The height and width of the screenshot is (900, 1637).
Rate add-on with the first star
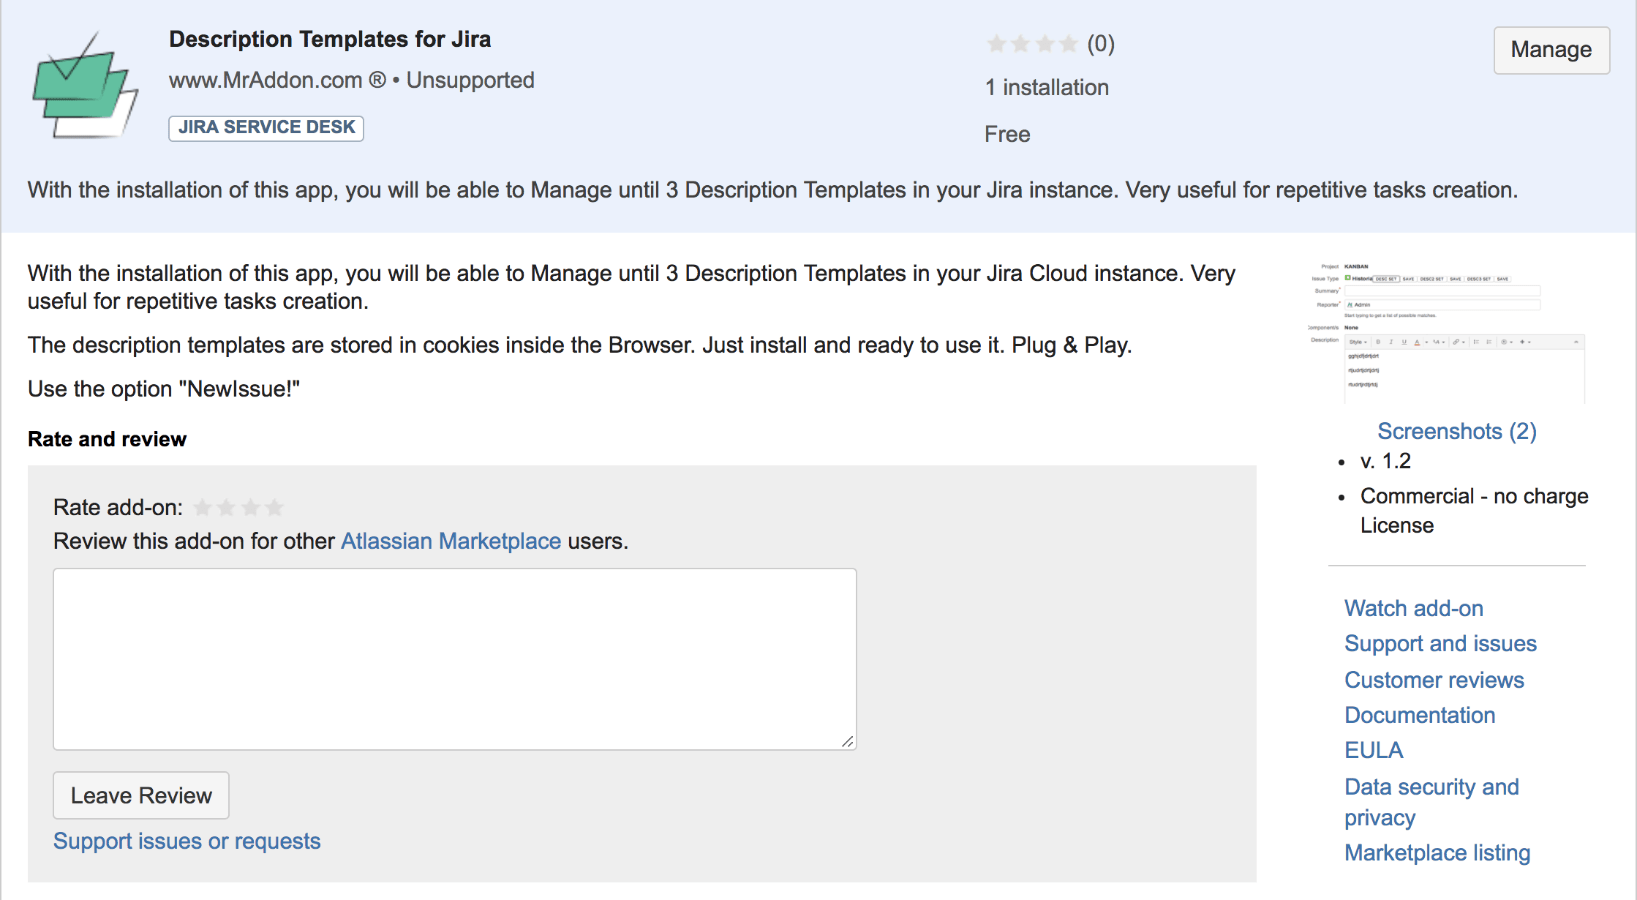pyautogui.click(x=203, y=508)
